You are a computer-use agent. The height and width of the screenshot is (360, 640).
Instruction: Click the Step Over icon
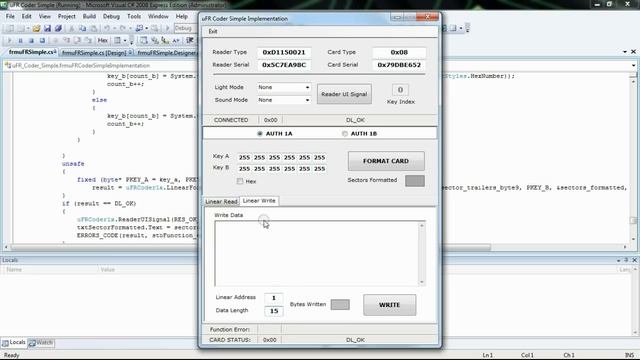78,40
